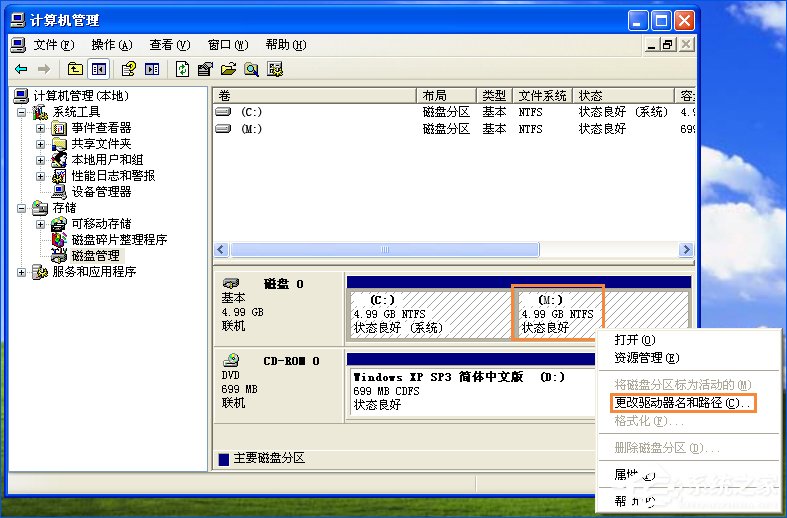The height and width of the screenshot is (518, 787).
Task: Click the gray Forward arrow in the toolbar
Action: [x=44, y=69]
